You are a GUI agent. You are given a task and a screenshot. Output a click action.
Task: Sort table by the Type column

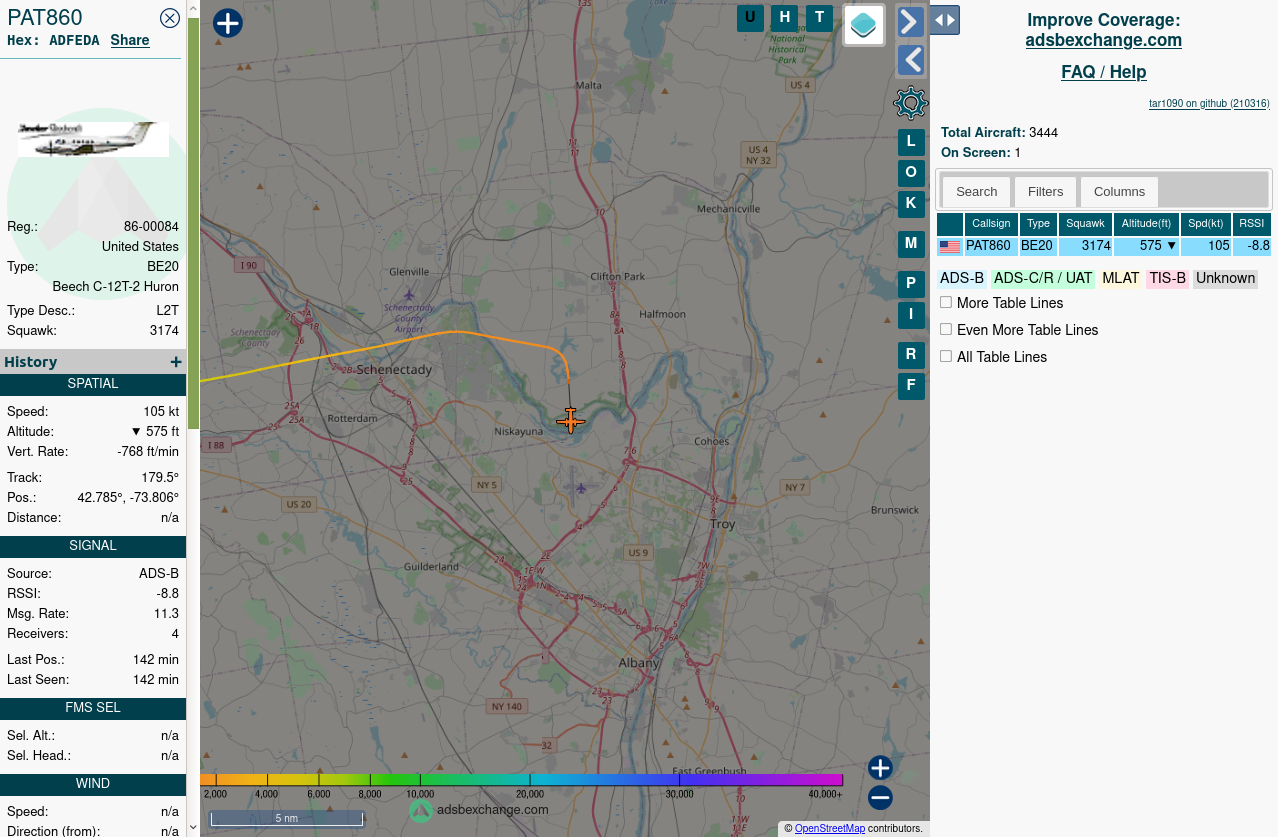(1039, 224)
